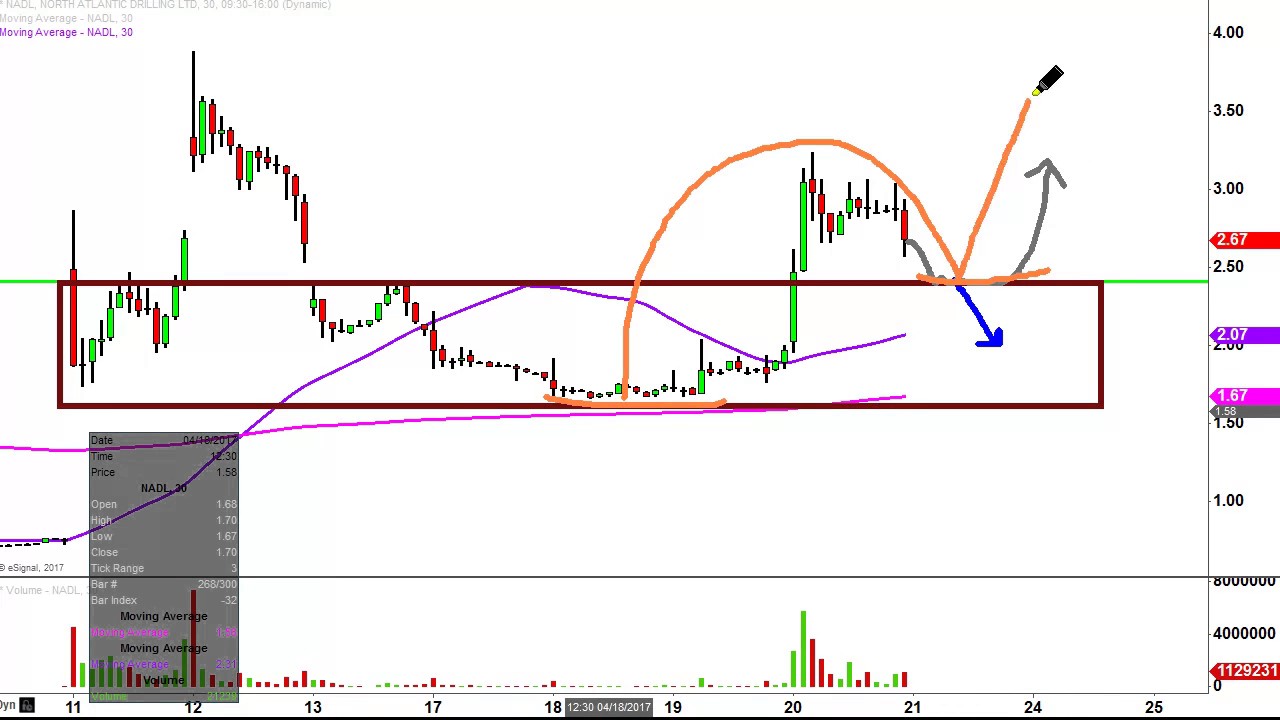Viewport: 1280px width, 720px height.
Task: Click the Volume - NADL pane title
Action: point(42,590)
